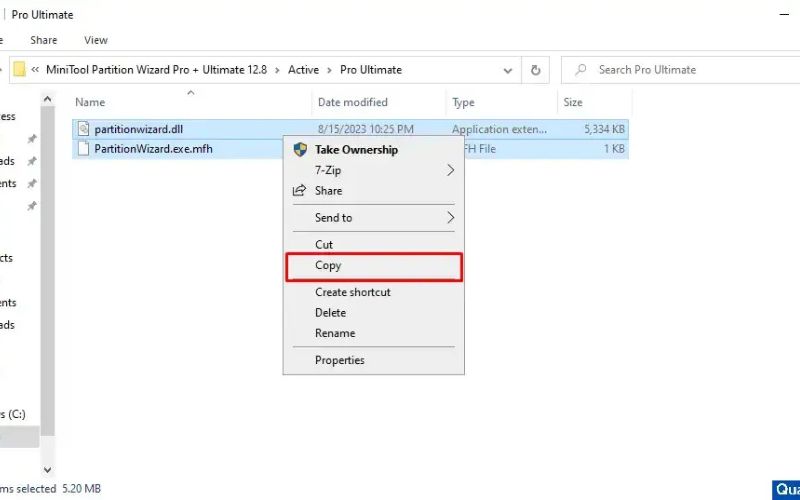Screen dimensions: 800x500
Task: Click navigation pane scroll up arrow
Action: (x=47, y=99)
